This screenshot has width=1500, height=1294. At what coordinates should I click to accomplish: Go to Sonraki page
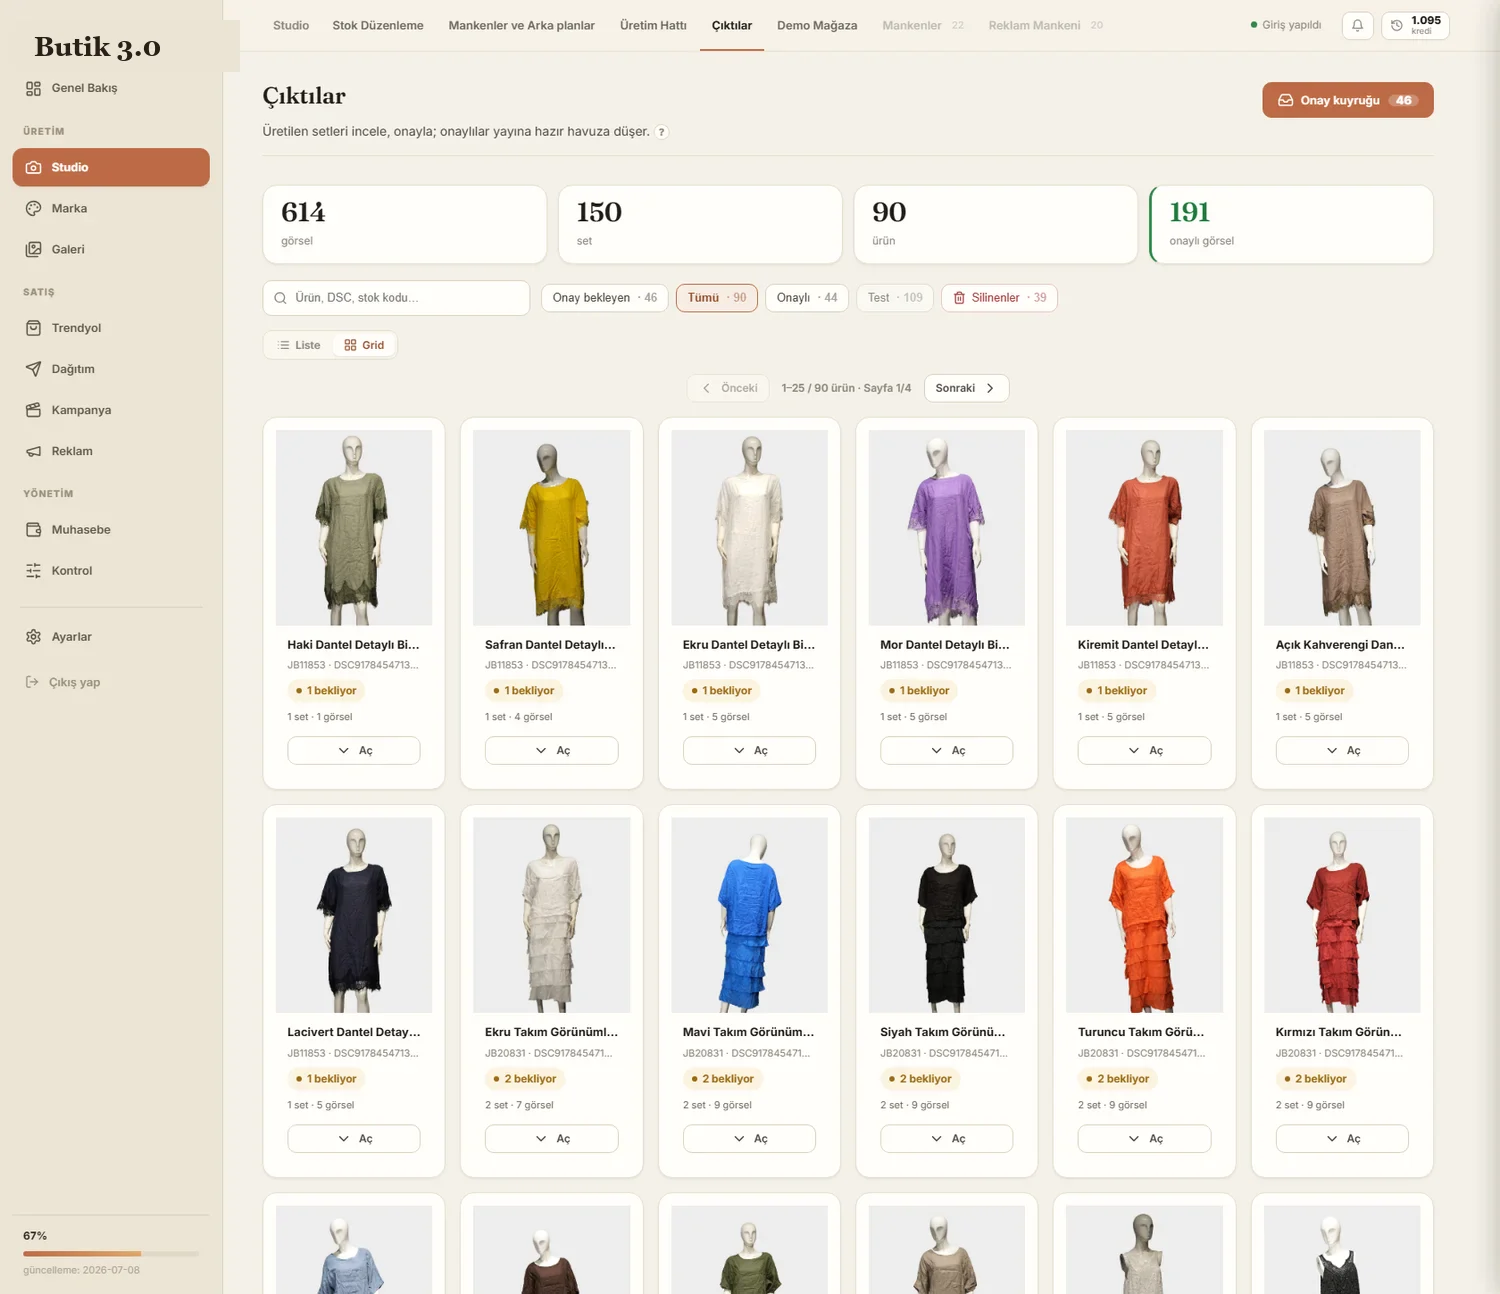966,388
